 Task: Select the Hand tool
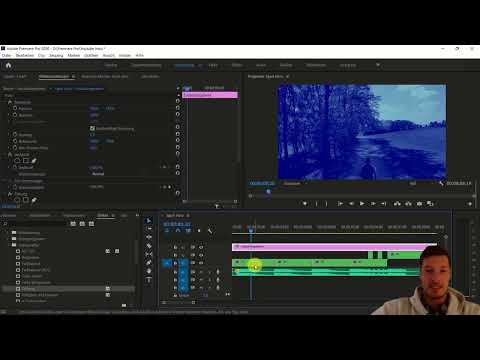pyautogui.click(x=149, y=271)
